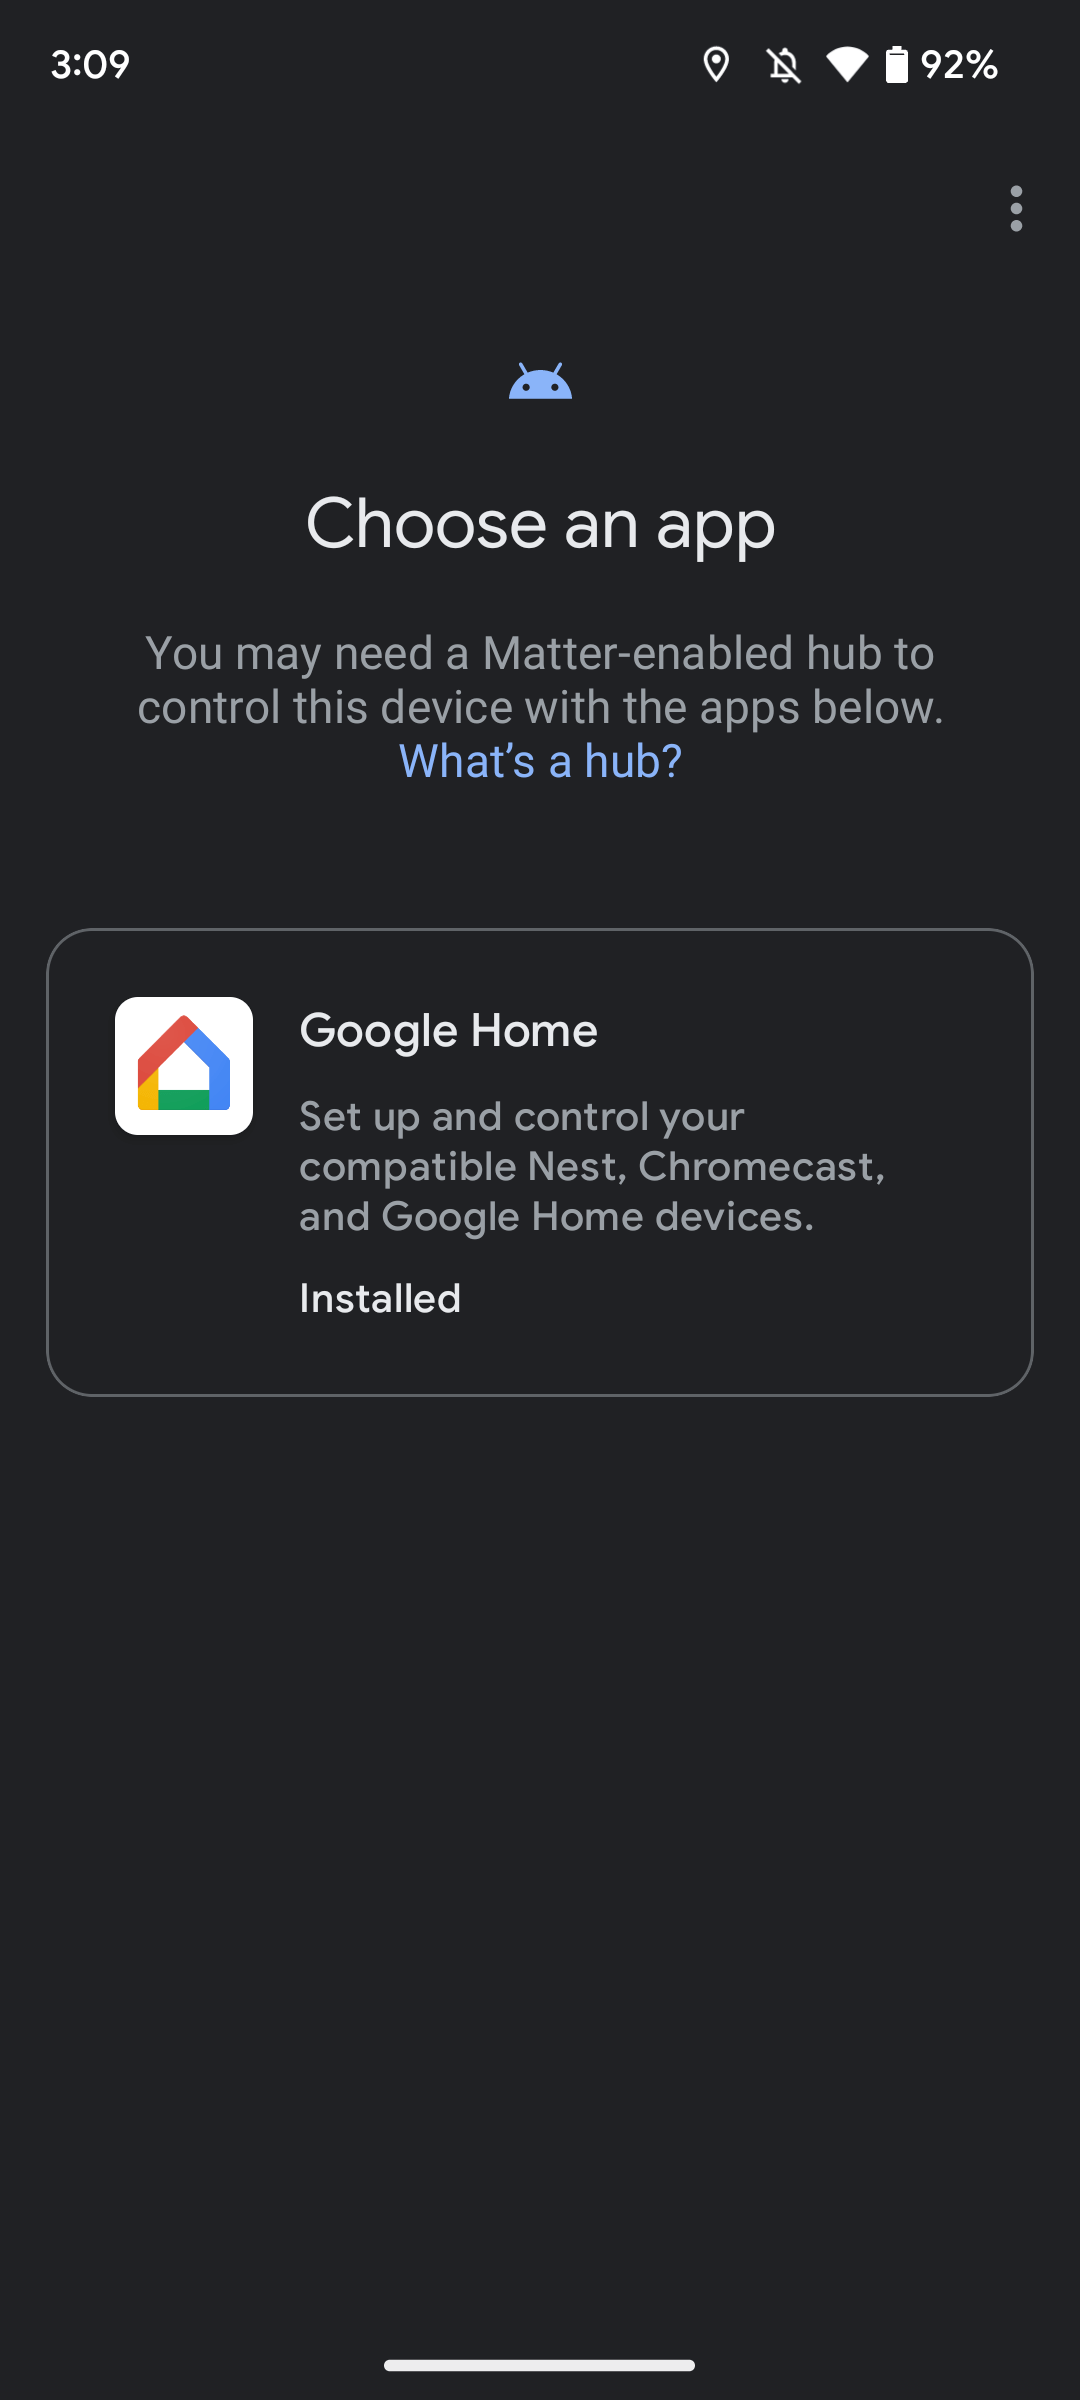Tap the Matter-enabled hub explanation text
This screenshot has height=2400, width=1080.
[540, 680]
